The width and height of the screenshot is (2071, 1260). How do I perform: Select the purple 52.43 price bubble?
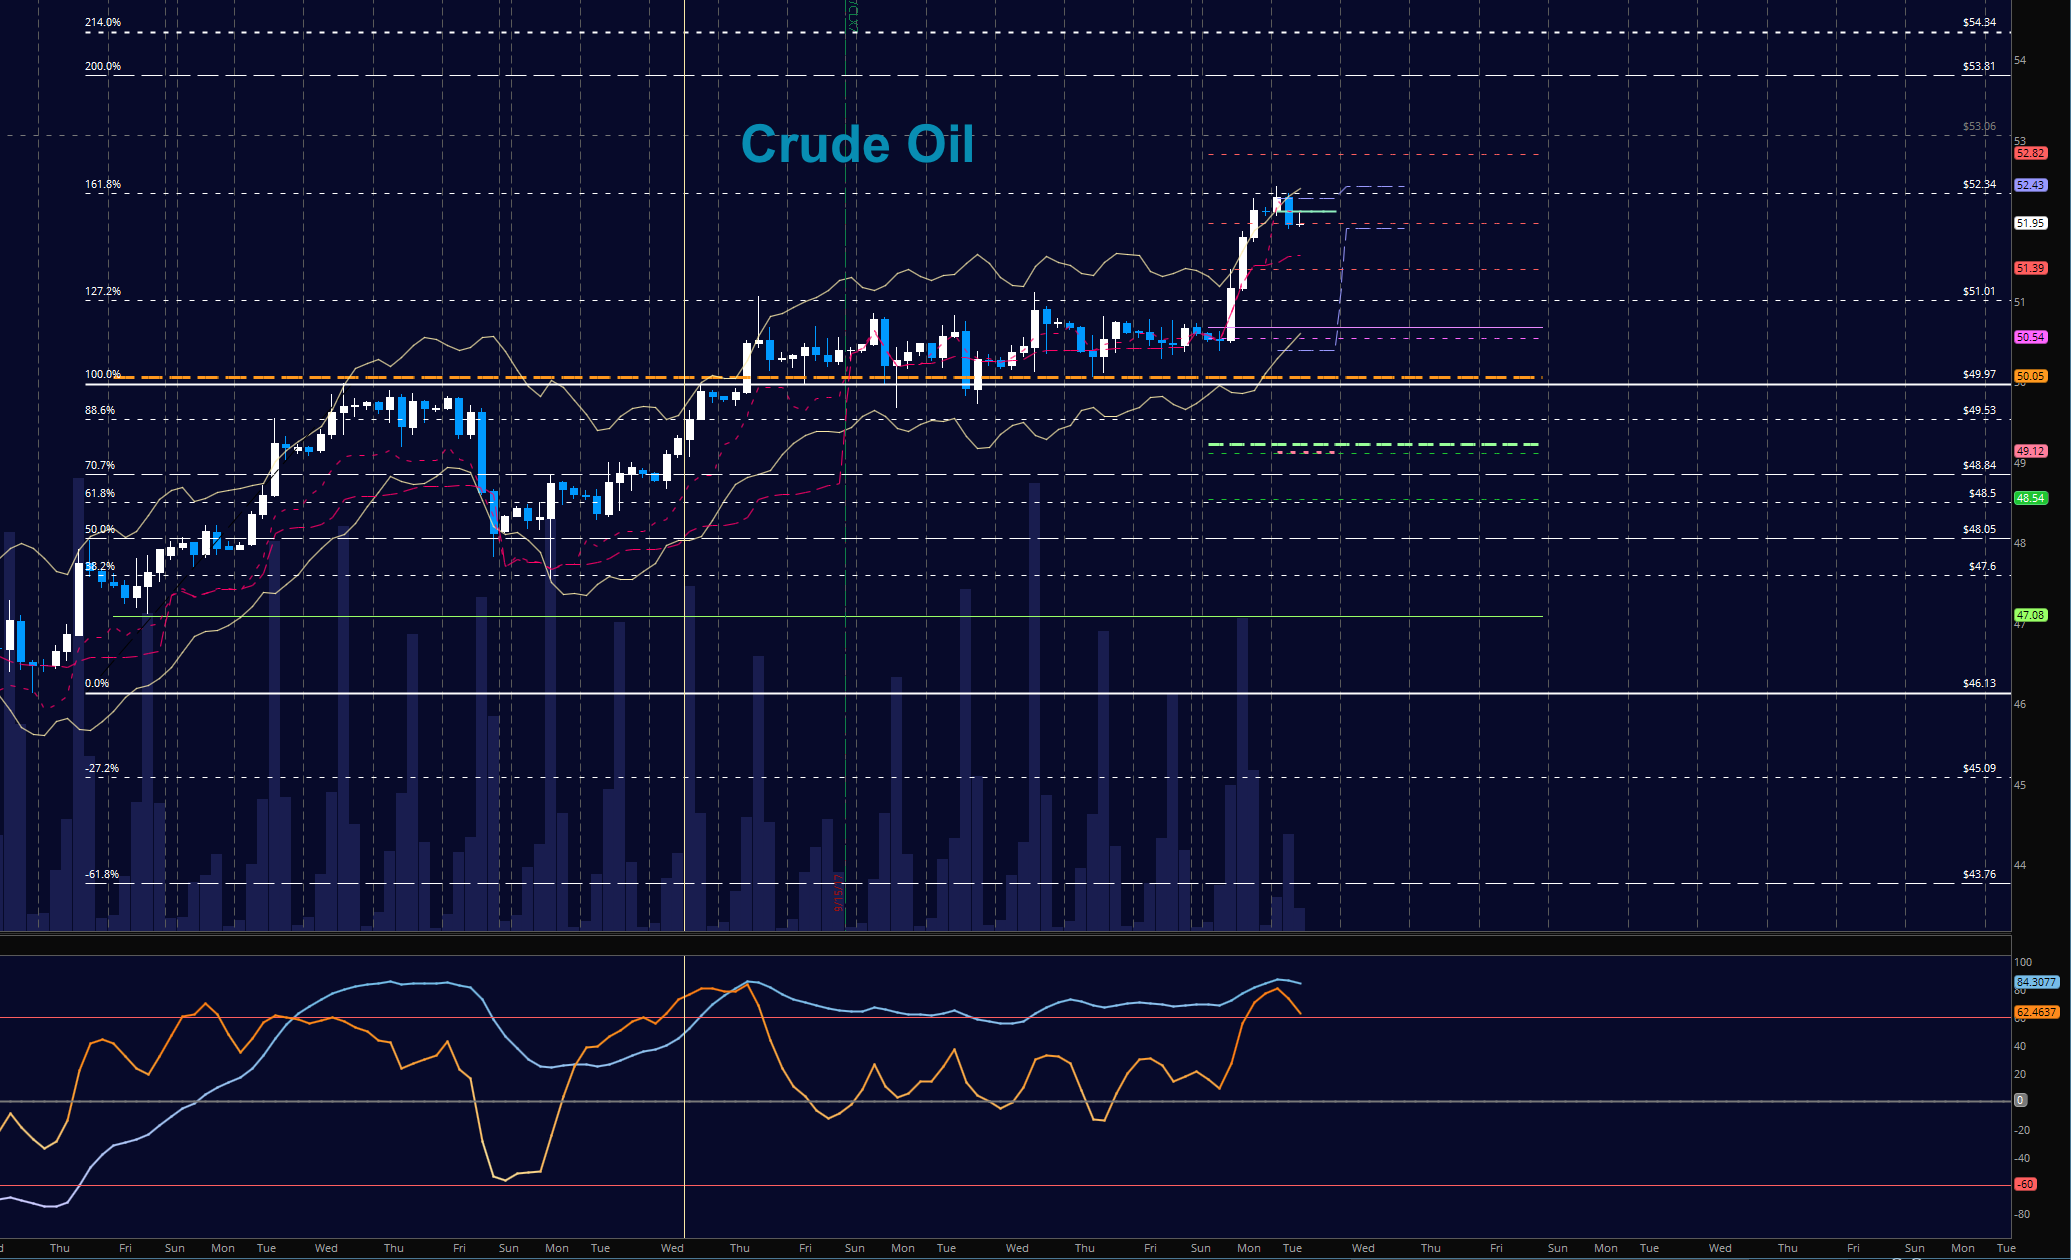coord(2030,185)
